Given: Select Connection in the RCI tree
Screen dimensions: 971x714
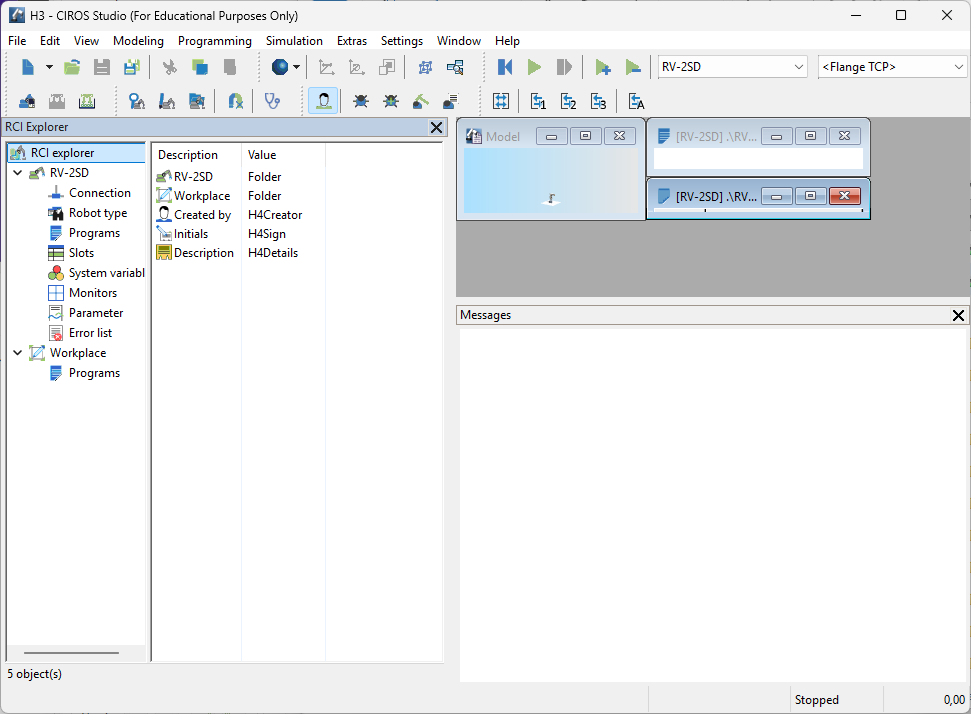Looking at the screenshot, I should (x=100, y=193).
